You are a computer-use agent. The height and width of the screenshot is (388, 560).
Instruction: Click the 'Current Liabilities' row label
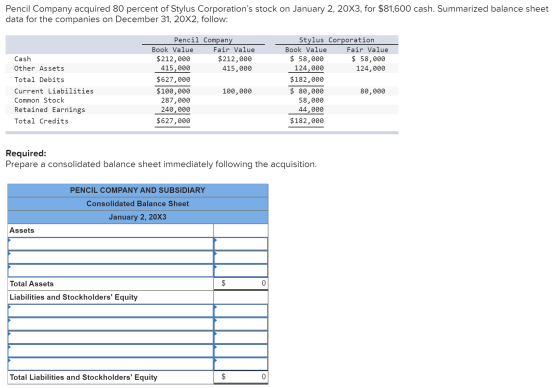point(54,91)
